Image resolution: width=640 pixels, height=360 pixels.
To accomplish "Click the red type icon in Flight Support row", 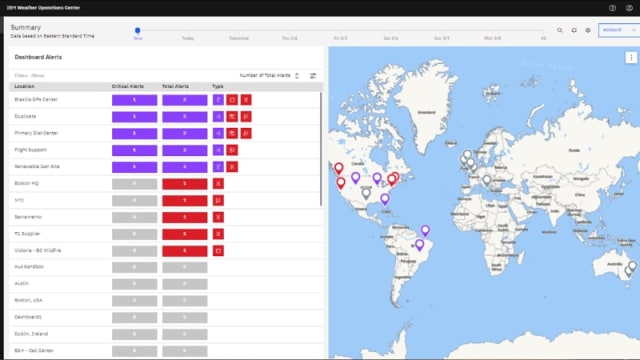I will coord(232,150).
